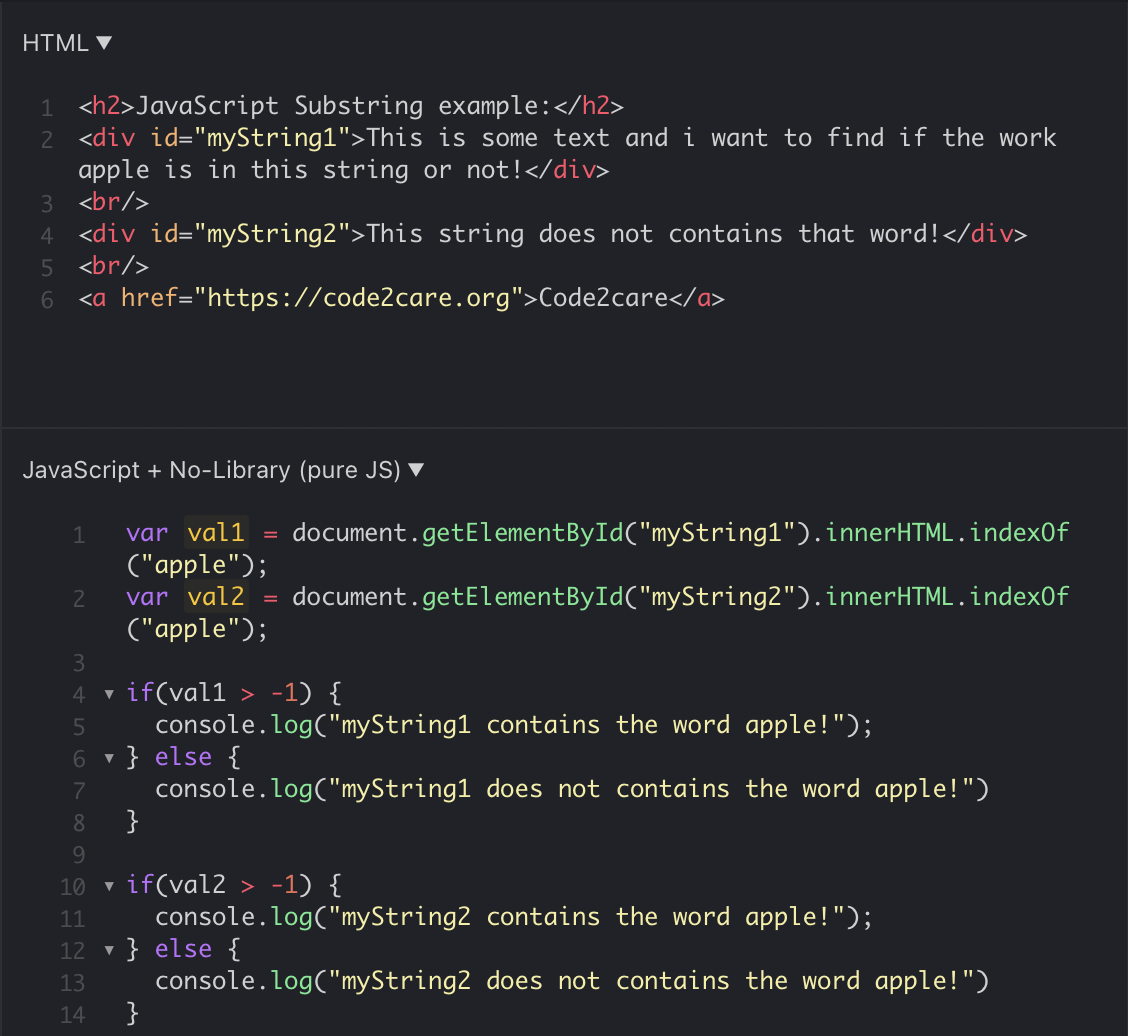
Task: Collapse the else block at line 12
Action: (x=109, y=948)
